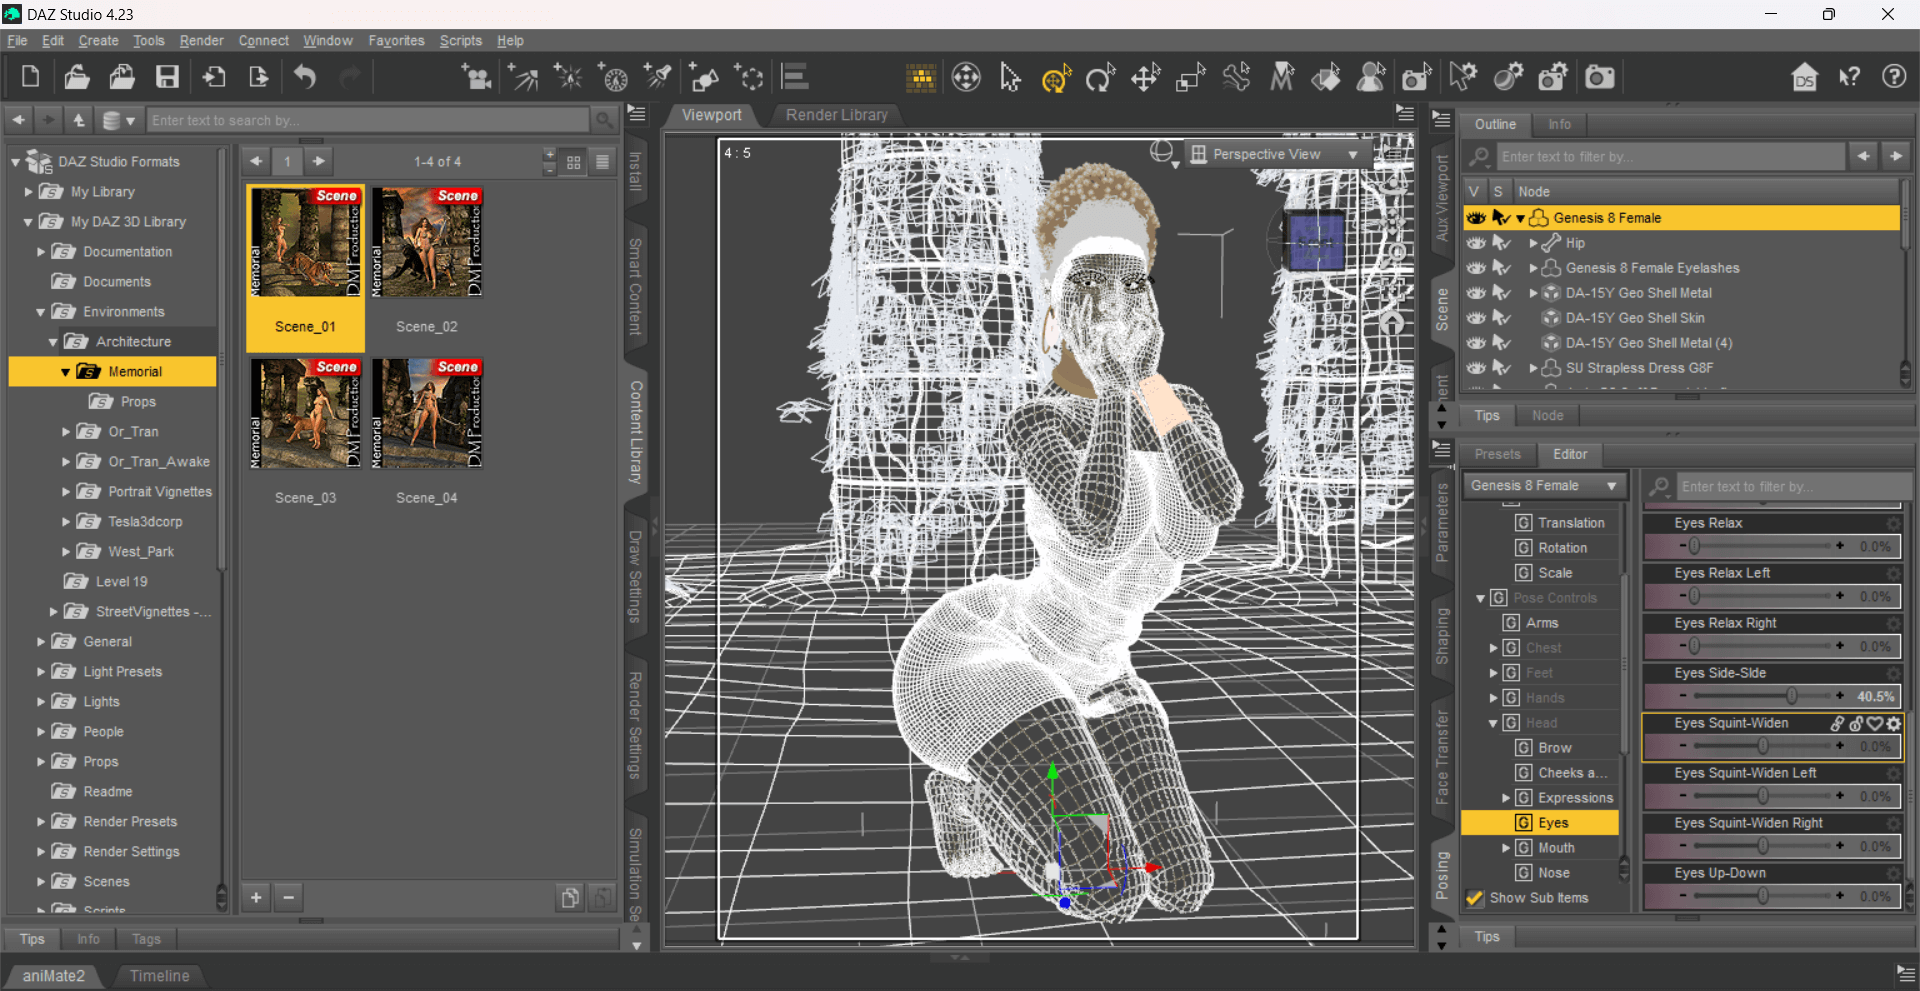The width and height of the screenshot is (1920, 991).
Task: Open a scene file
Action: [76, 77]
